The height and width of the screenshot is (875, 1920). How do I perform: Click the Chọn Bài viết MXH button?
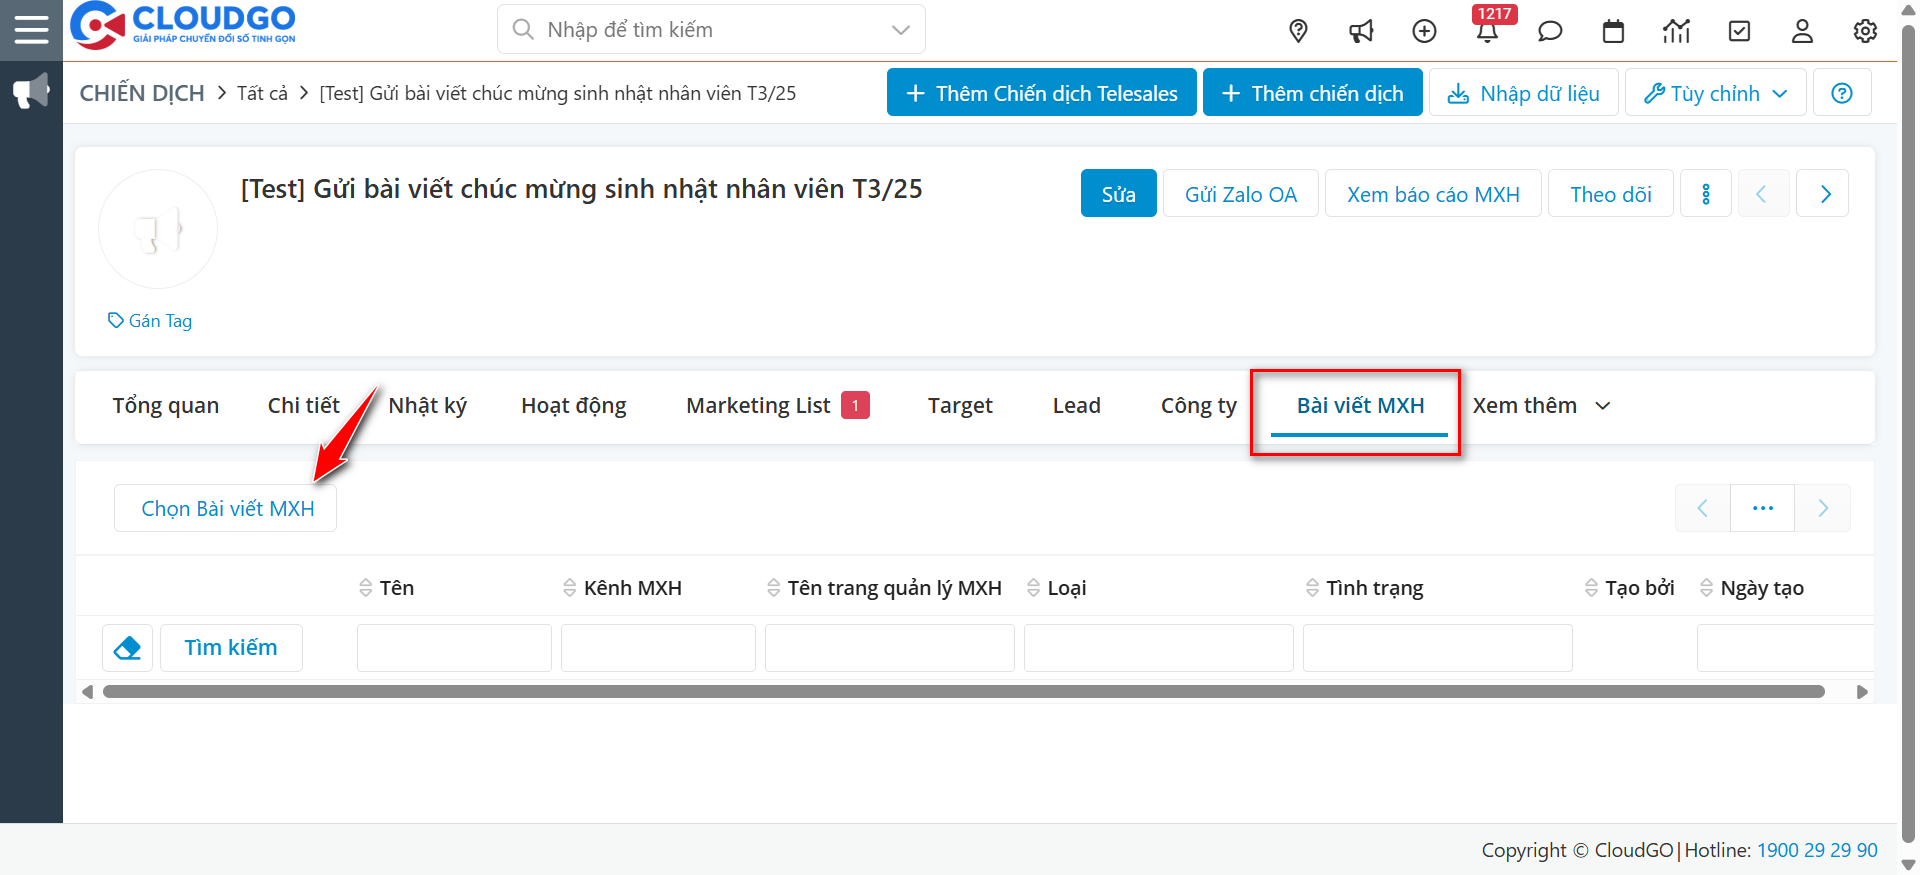point(227,509)
